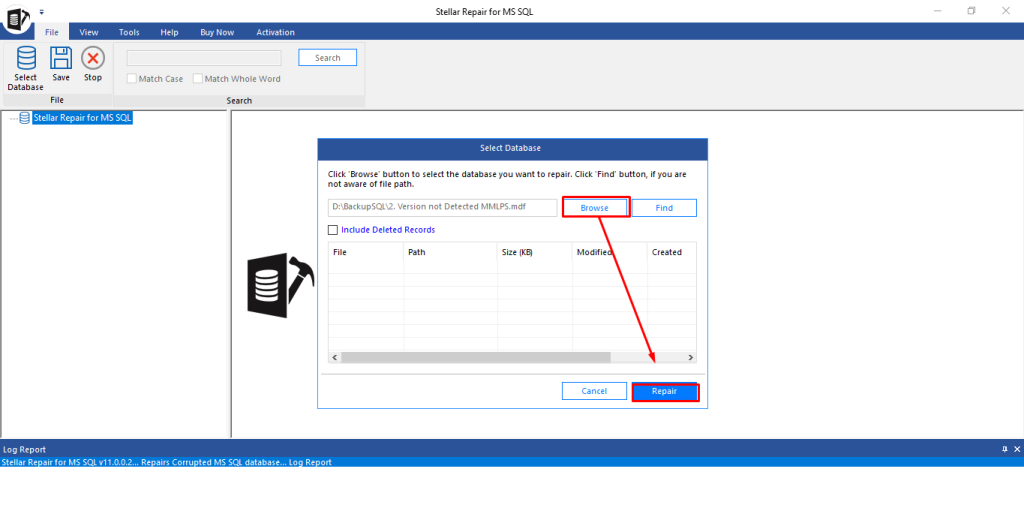Open the Activation tab
This screenshot has height=517, width=1024.
coord(275,32)
